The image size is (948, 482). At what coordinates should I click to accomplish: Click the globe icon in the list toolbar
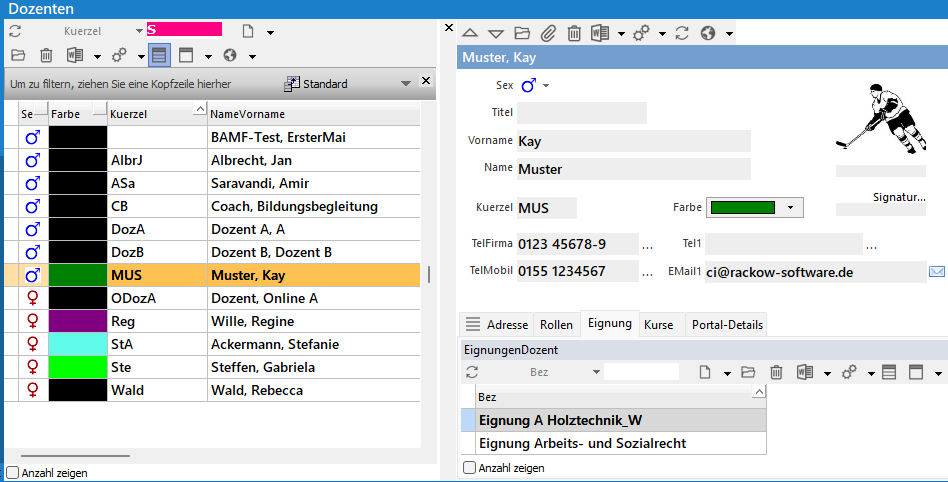tap(229, 55)
